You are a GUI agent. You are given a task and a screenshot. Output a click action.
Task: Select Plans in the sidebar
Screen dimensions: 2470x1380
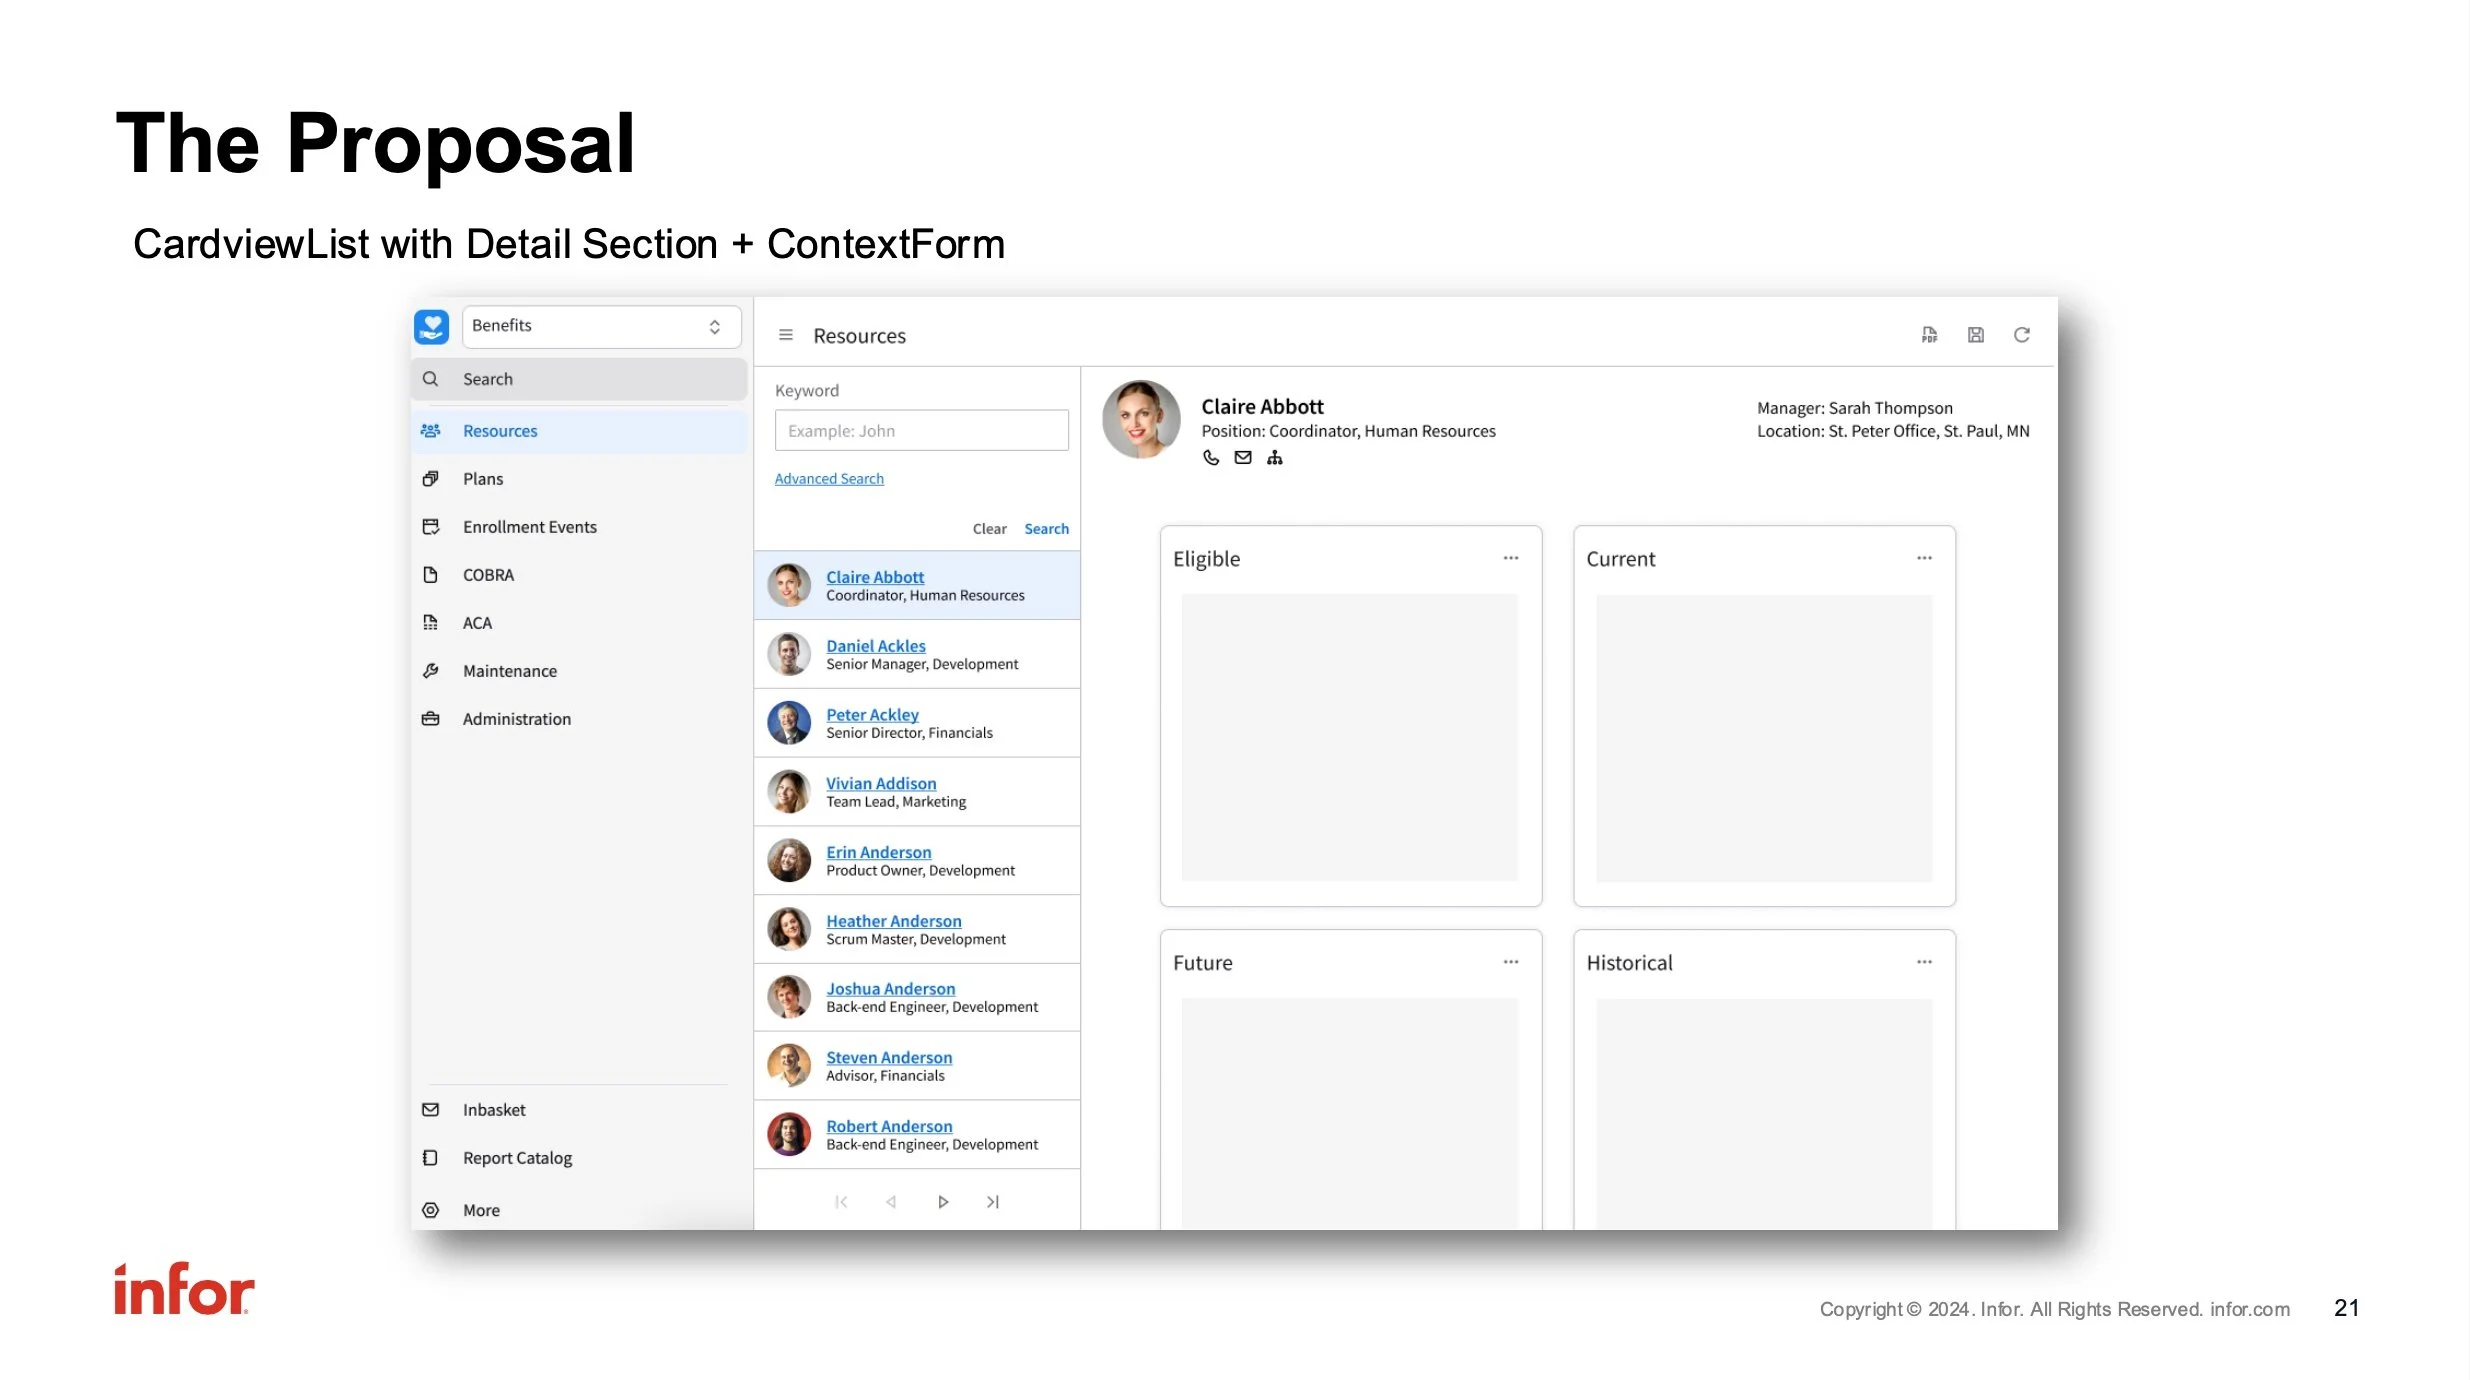(483, 479)
